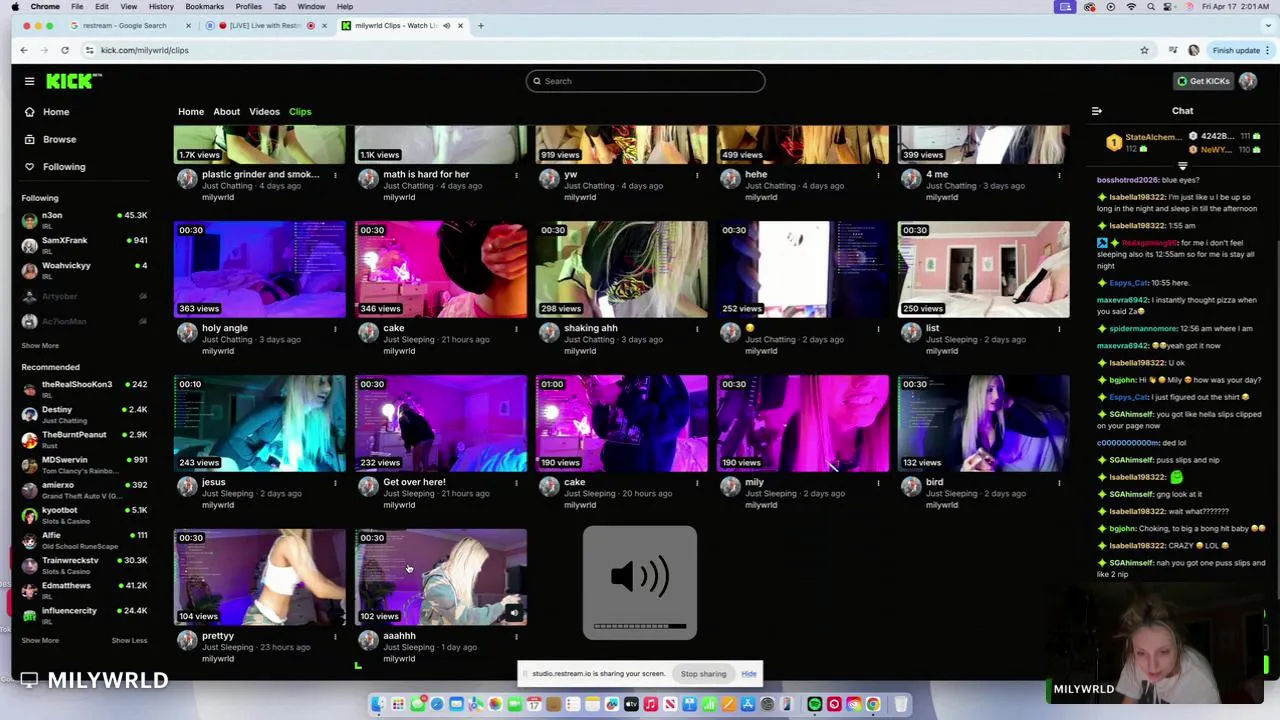Open options menu for 'bird' clip
1280x720 pixels.
(x=1059, y=483)
